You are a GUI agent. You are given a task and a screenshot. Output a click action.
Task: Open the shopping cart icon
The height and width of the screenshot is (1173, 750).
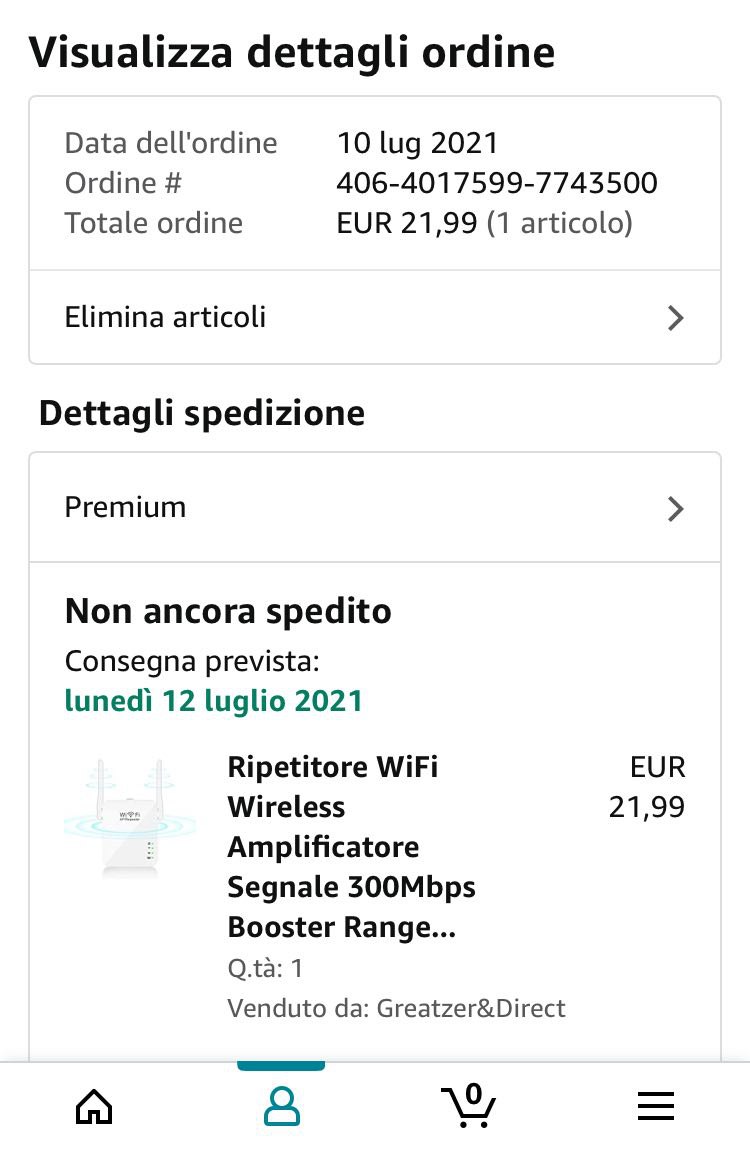tap(468, 1107)
